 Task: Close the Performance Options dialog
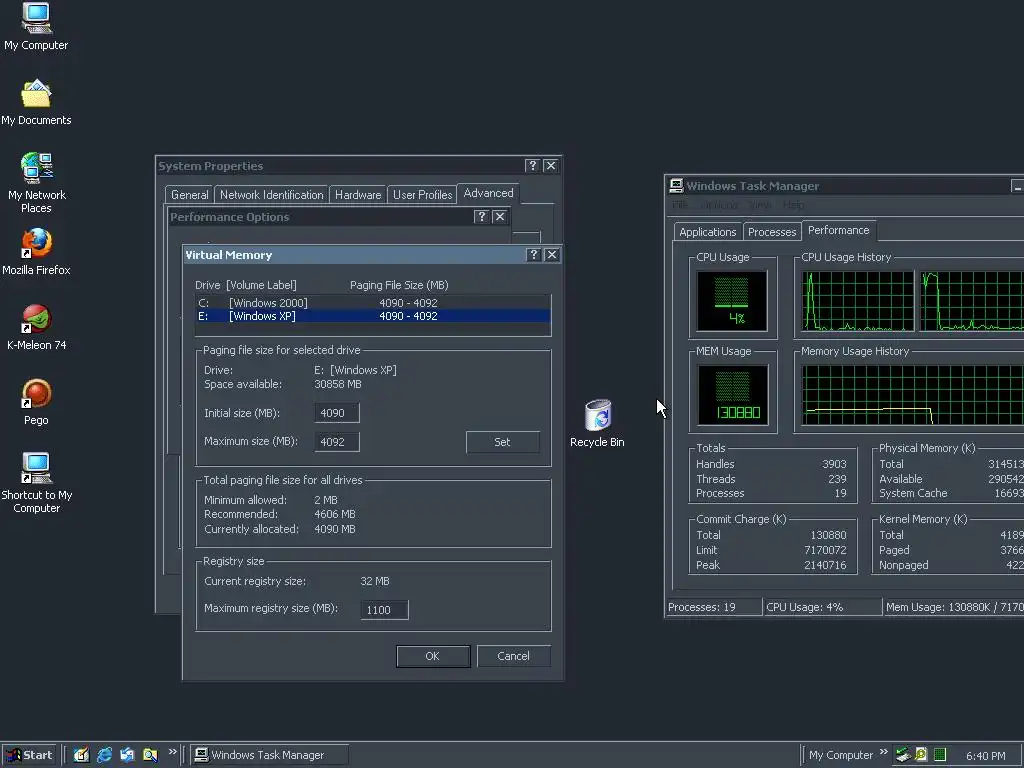pos(500,217)
